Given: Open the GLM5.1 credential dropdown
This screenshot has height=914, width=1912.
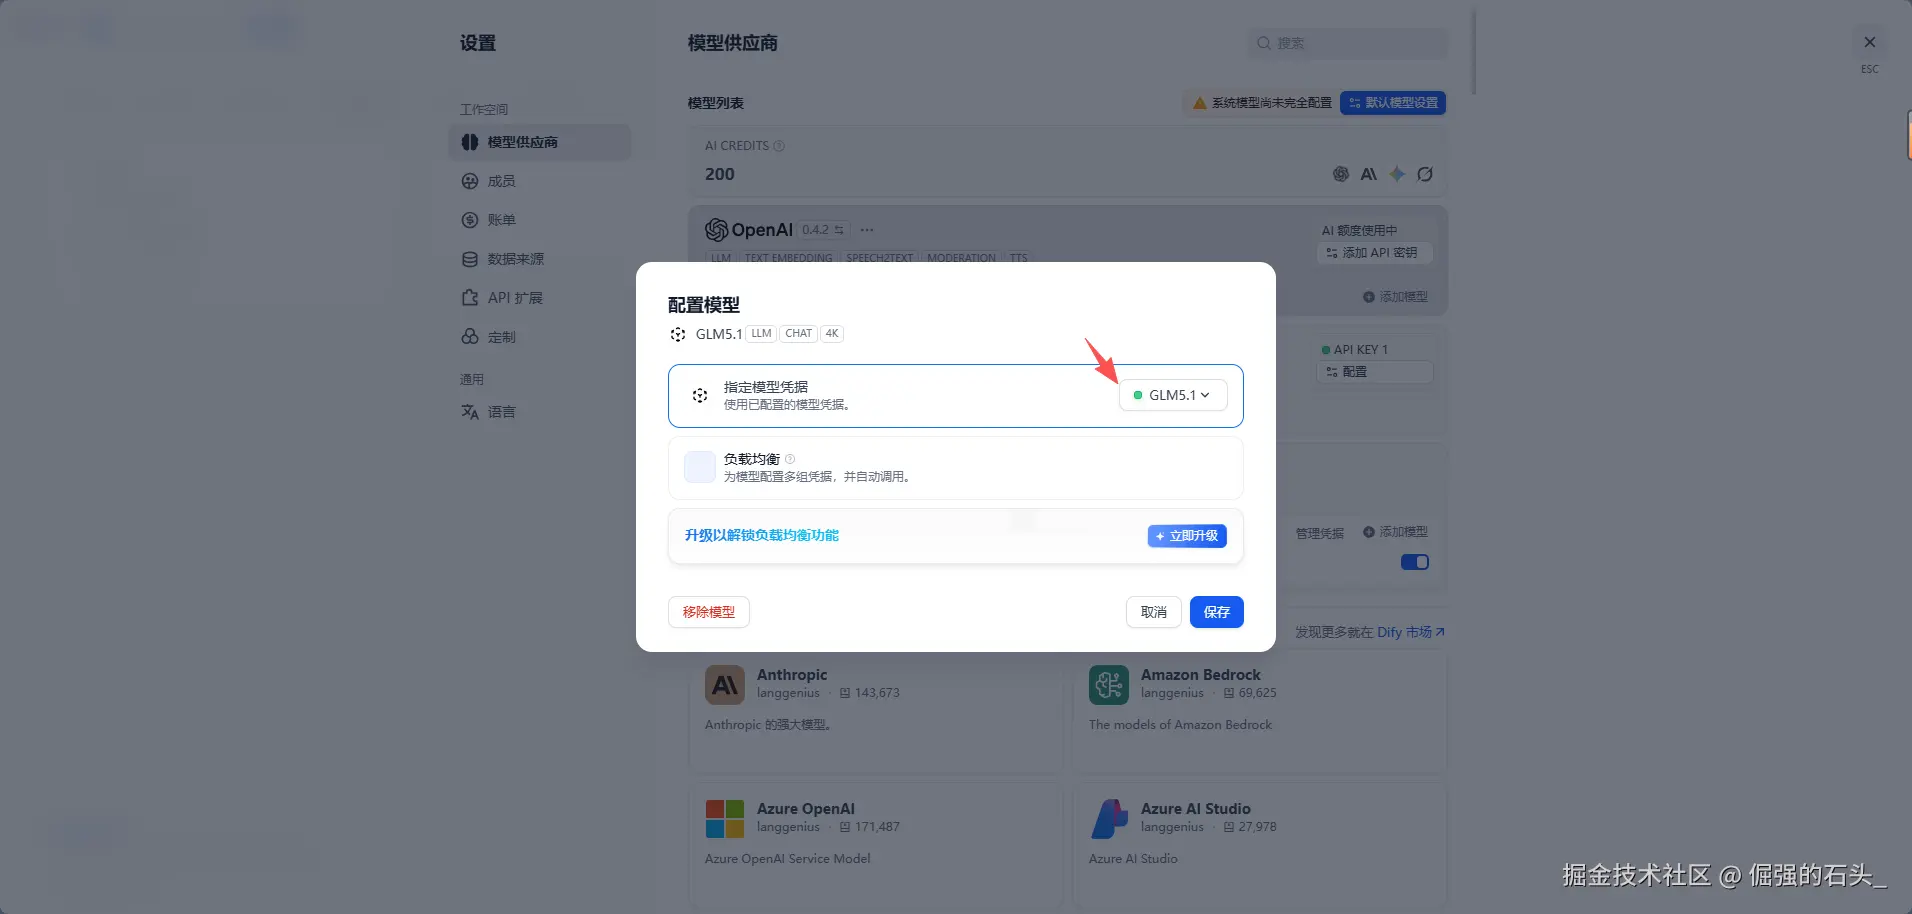Looking at the screenshot, I should 1173,395.
